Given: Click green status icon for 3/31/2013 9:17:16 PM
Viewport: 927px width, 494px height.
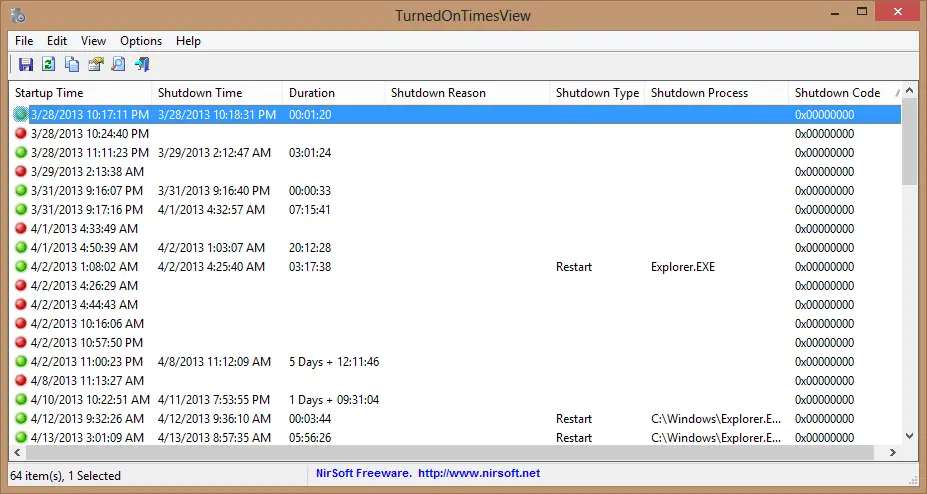Looking at the screenshot, I should [21, 209].
